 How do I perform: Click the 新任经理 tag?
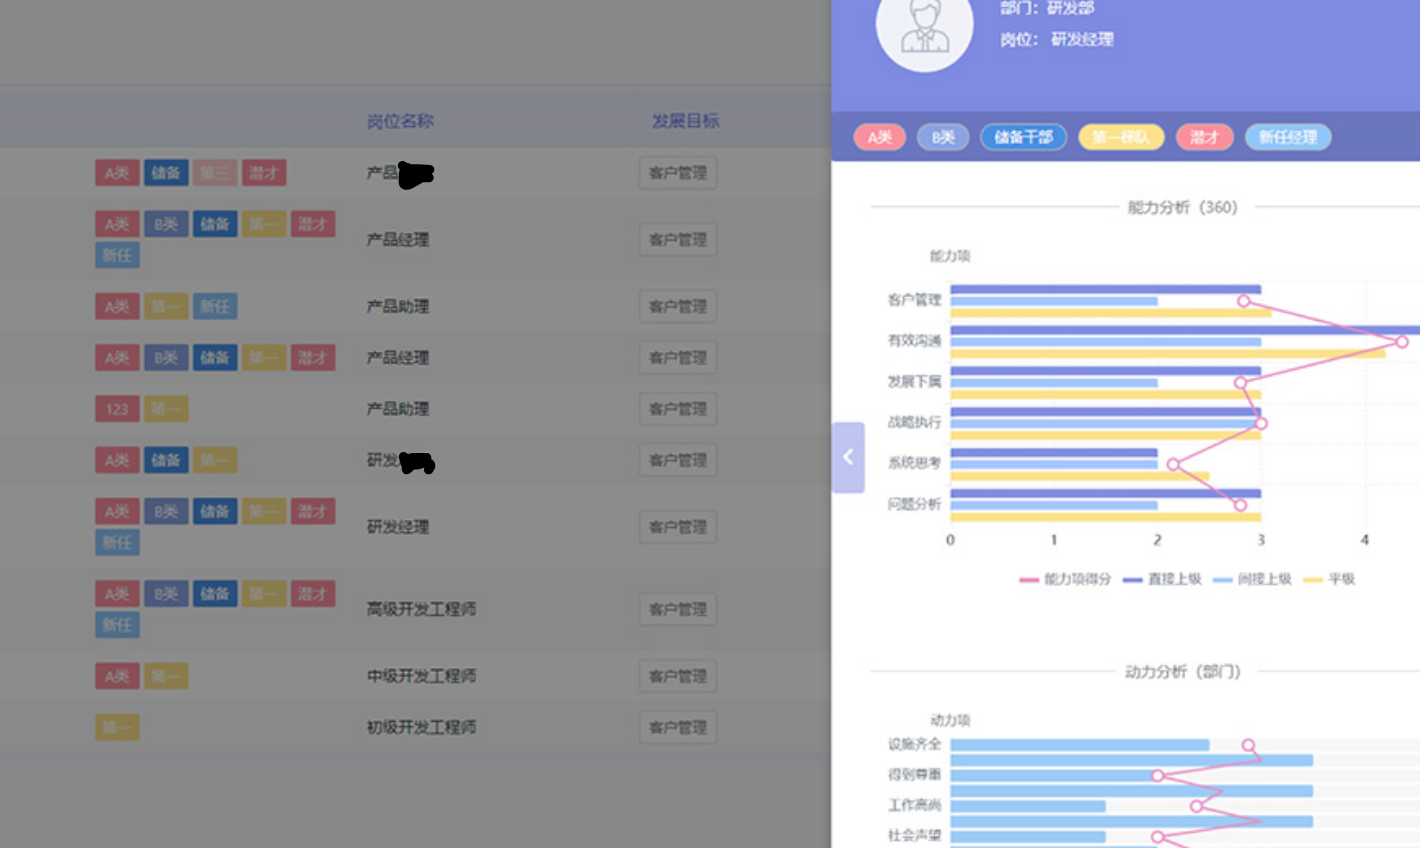click(x=1288, y=137)
